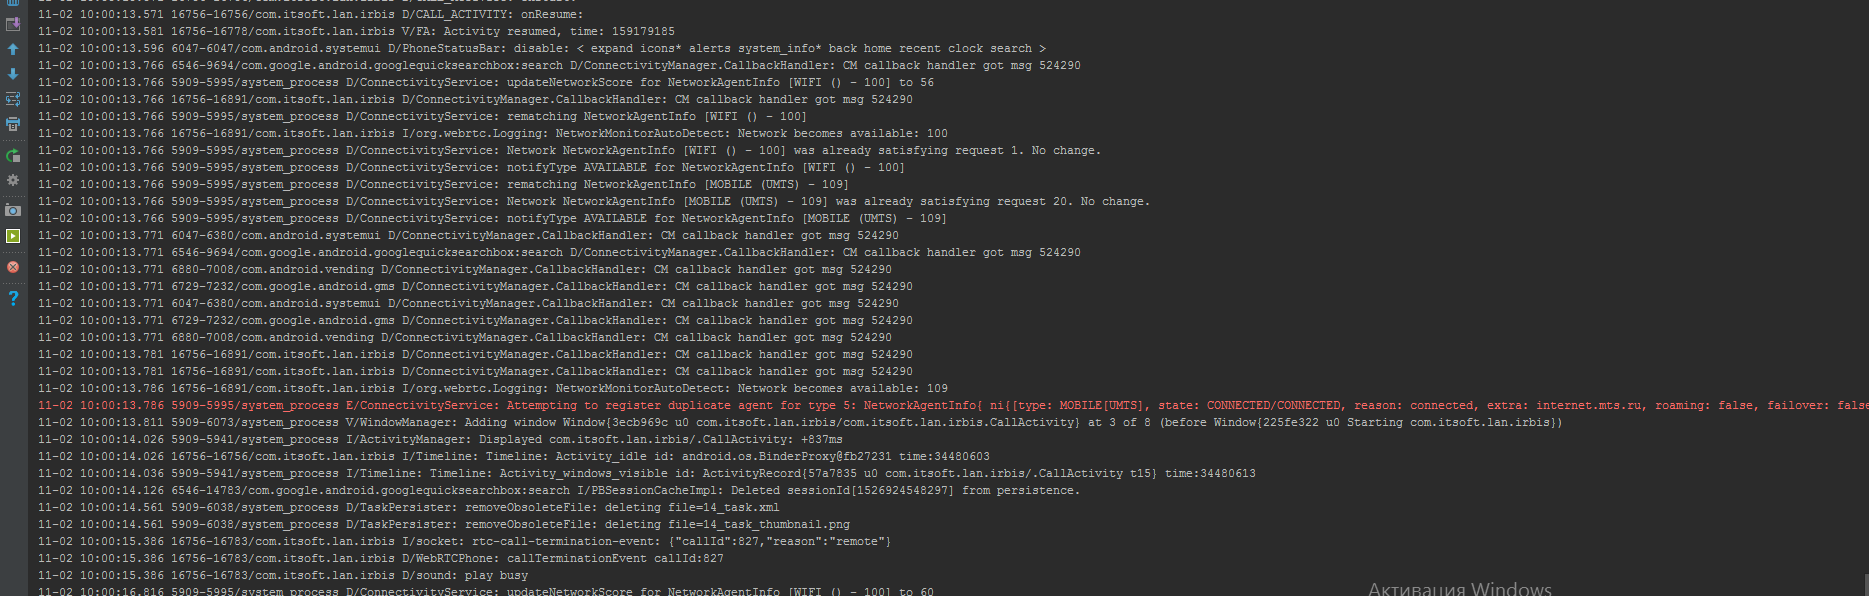
Task: Start screen recording with green play icon
Action: click(13, 236)
